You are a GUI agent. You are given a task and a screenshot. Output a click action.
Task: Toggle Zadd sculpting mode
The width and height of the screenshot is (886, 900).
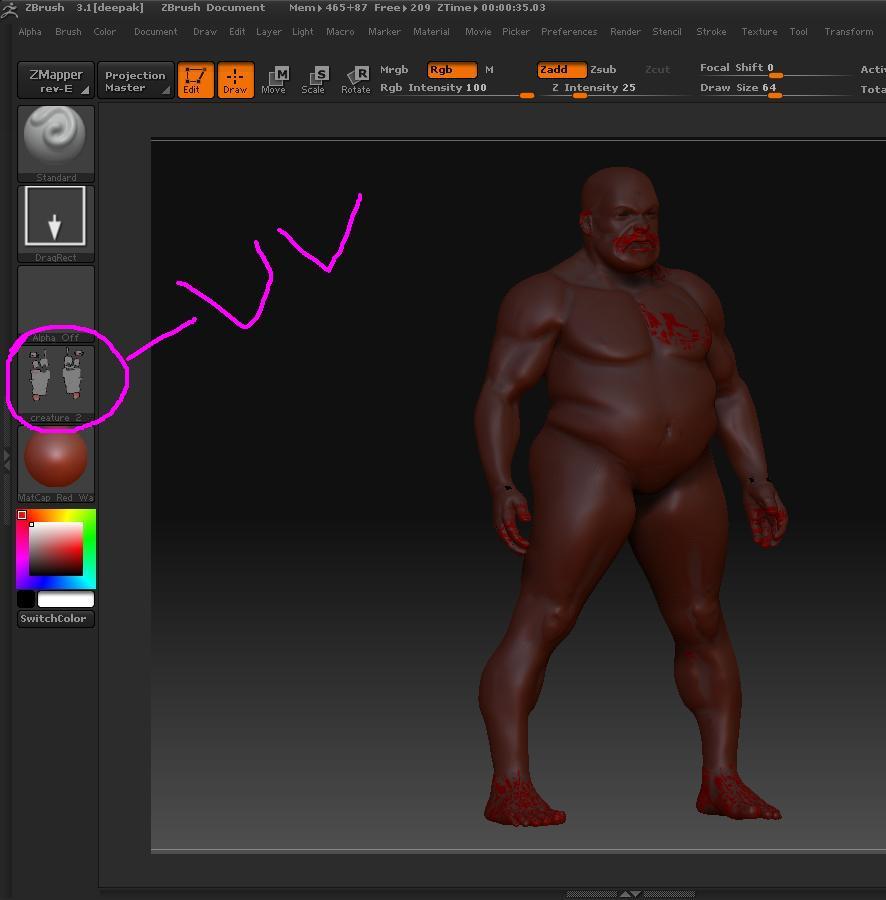click(561, 69)
